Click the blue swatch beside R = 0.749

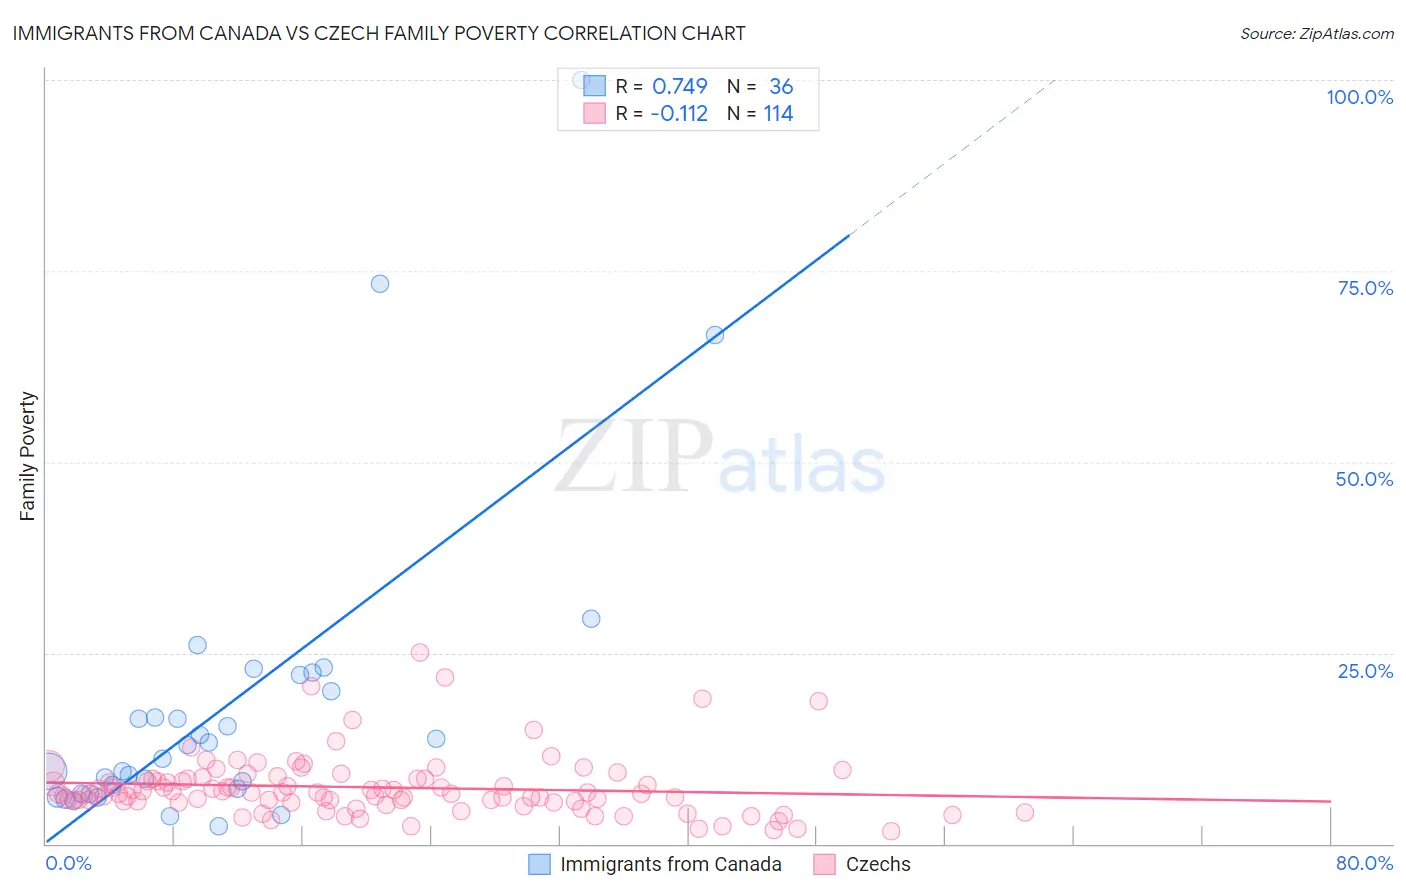point(594,86)
